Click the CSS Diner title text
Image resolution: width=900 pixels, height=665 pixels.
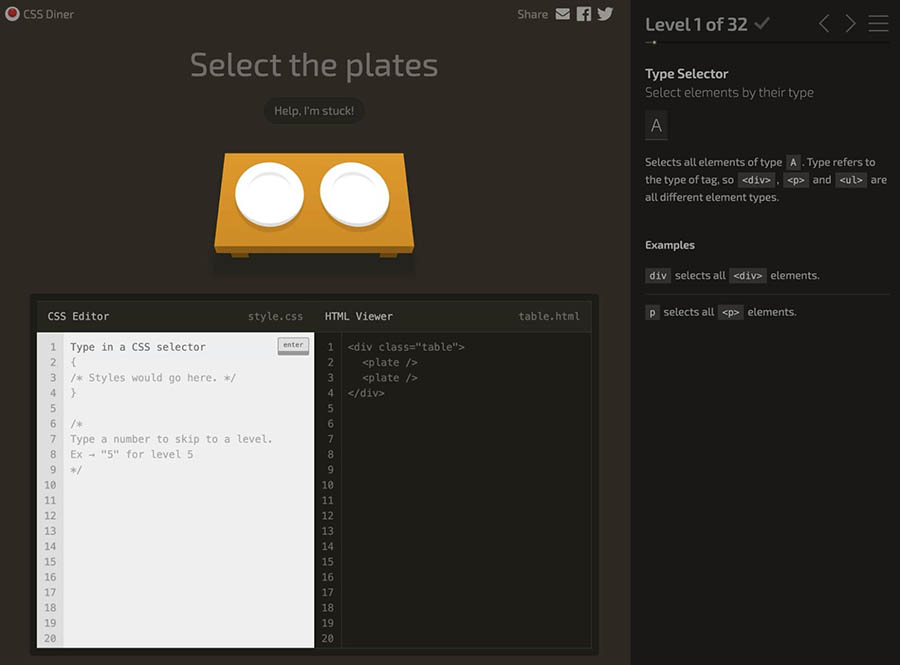(x=48, y=14)
